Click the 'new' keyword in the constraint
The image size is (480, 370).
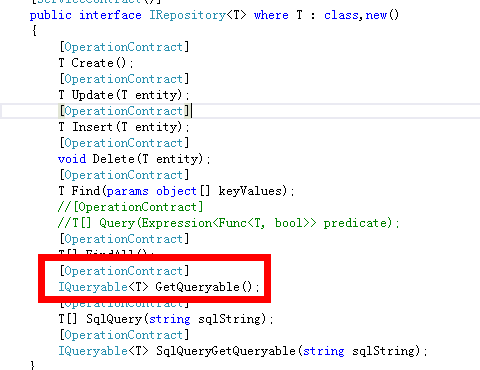point(376,15)
